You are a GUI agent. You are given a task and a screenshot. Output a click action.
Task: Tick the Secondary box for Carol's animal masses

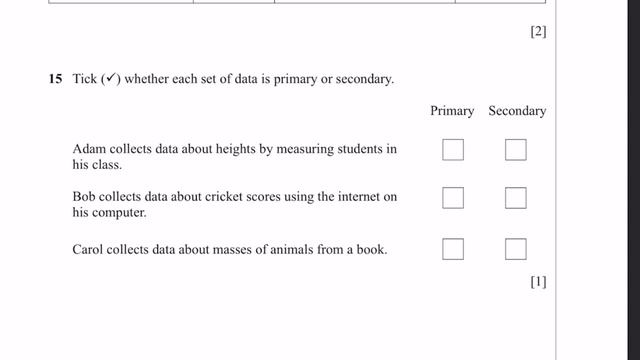click(516, 249)
